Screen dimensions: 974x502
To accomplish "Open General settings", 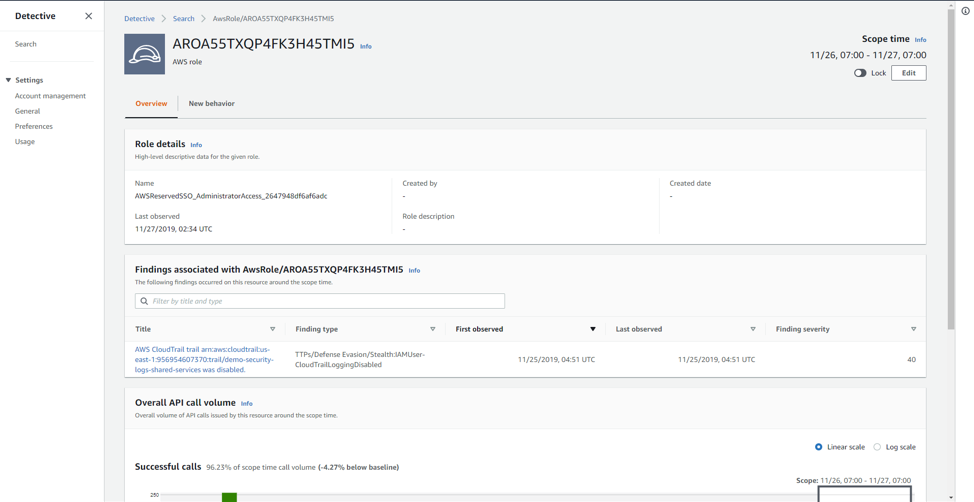I will 27,111.
